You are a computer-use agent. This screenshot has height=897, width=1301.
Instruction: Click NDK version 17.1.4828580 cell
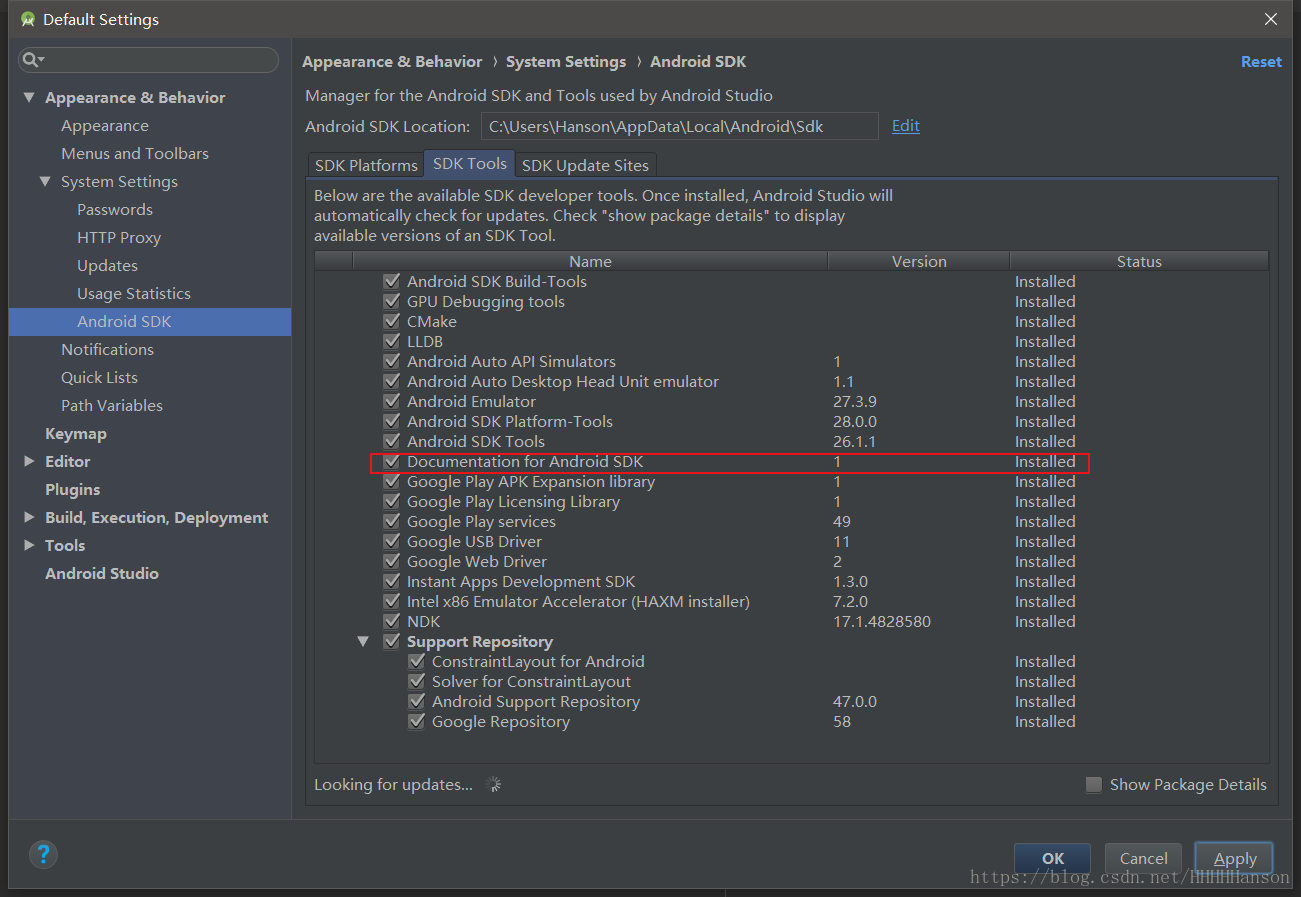click(882, 621)
